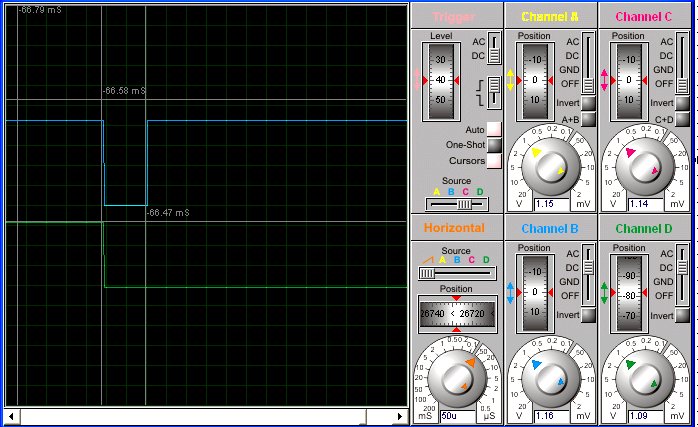Click the scope scrollbar right arrow
The width and height of the screenshot is (698, 427).
[400, 416]
